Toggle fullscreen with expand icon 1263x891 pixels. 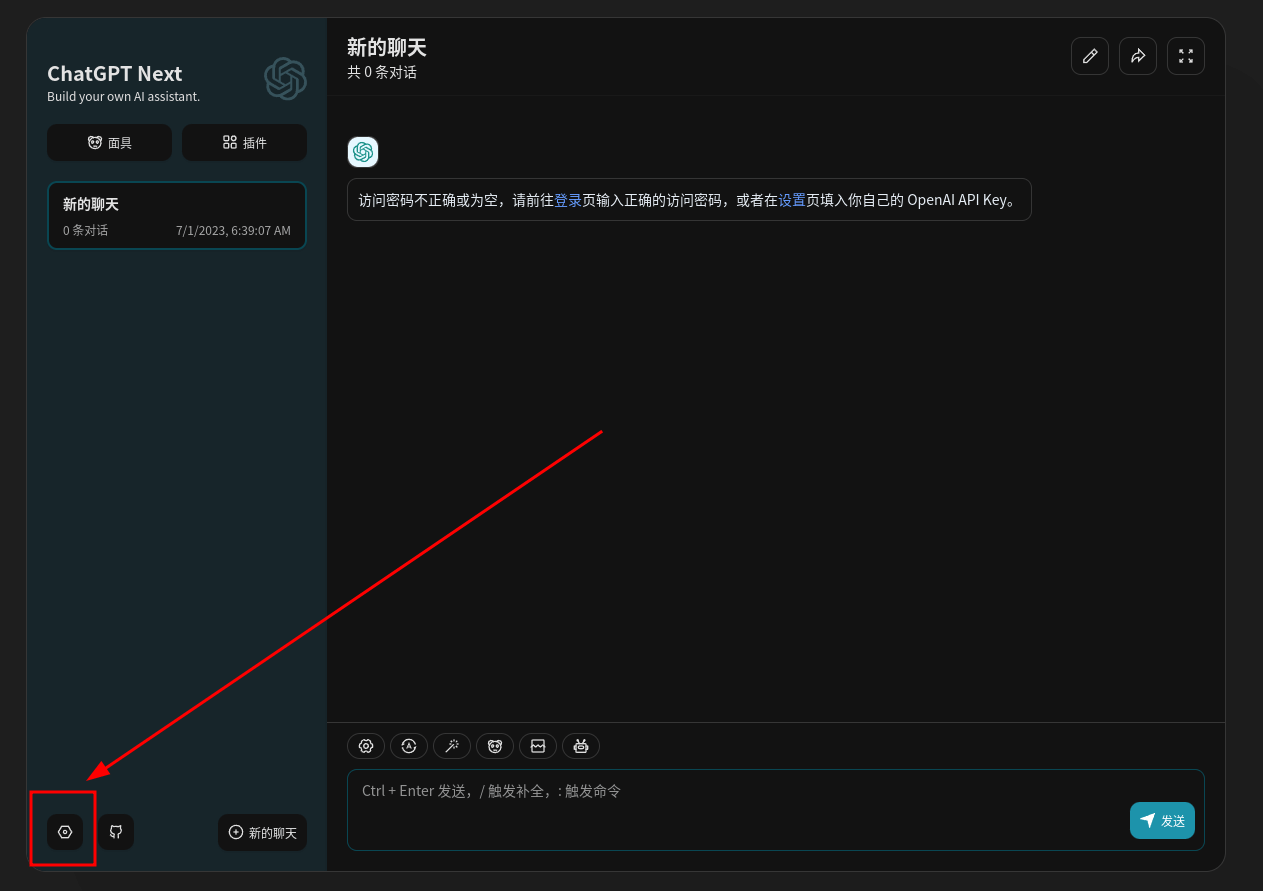[1186, 56]
